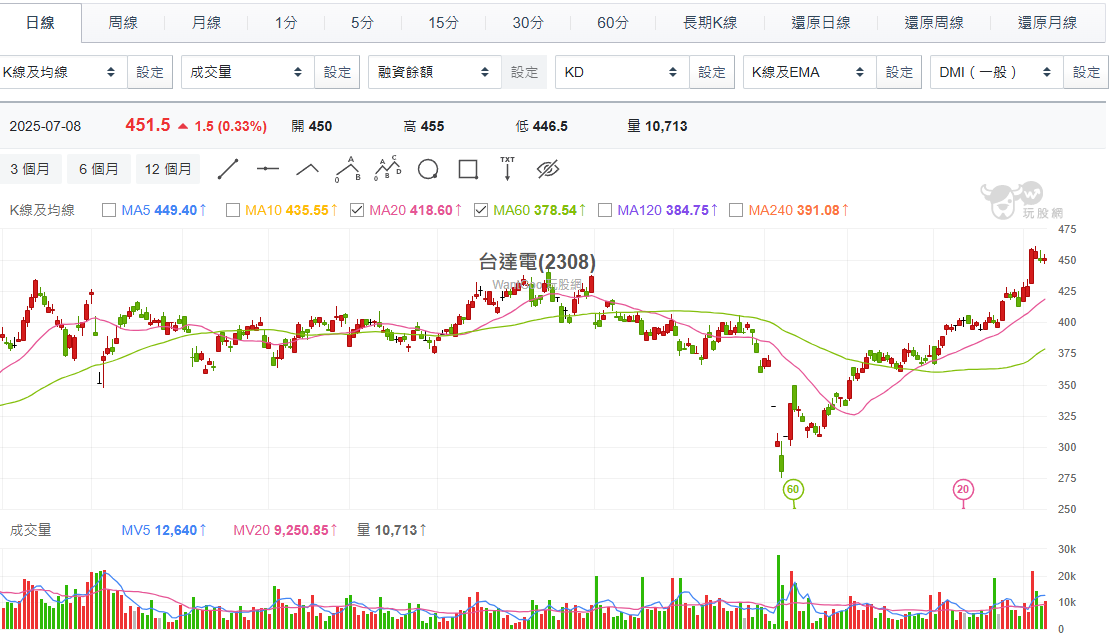
Task: Open the K線及均線 dropdown
Action: [x=62, y=72]
